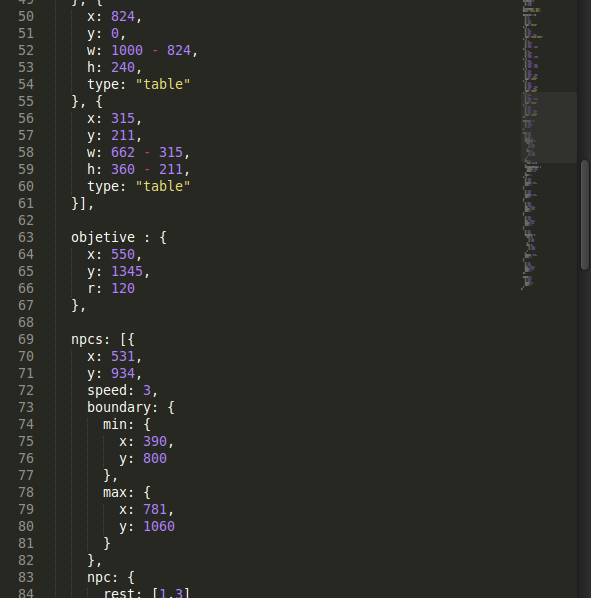
Task: Click the closing "}]," on line 61
Action: point(82,204)
